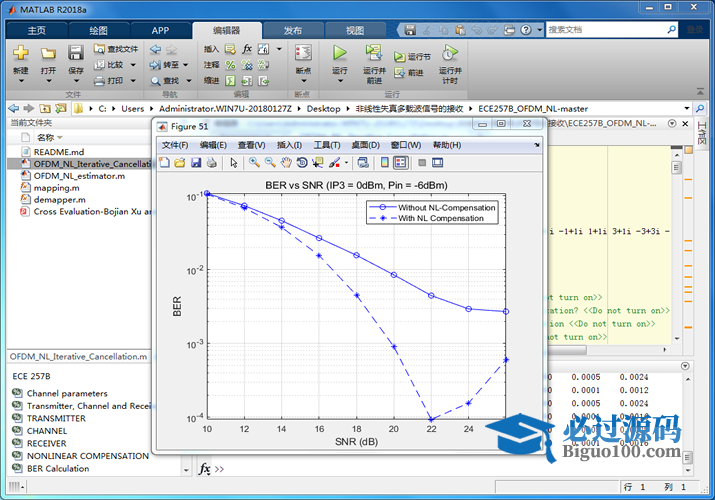Open the Save (保存) dropdown arrow

point(76,81)
